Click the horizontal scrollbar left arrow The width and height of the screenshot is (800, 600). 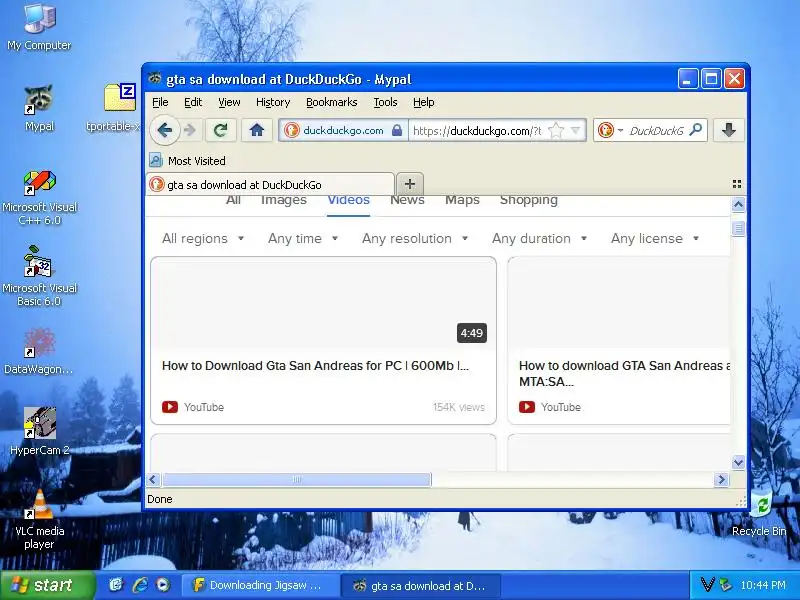[x=154, y=480]
